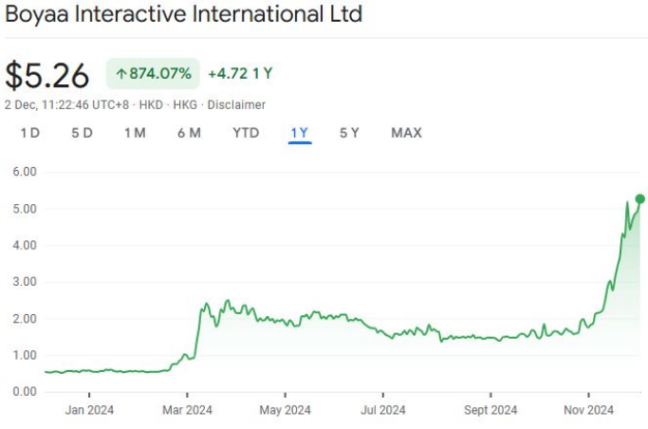Image resolution: width=648 pixels, height=429 pixels.
Task: Switch chart to 5Y range
Action: coord(349,133)
